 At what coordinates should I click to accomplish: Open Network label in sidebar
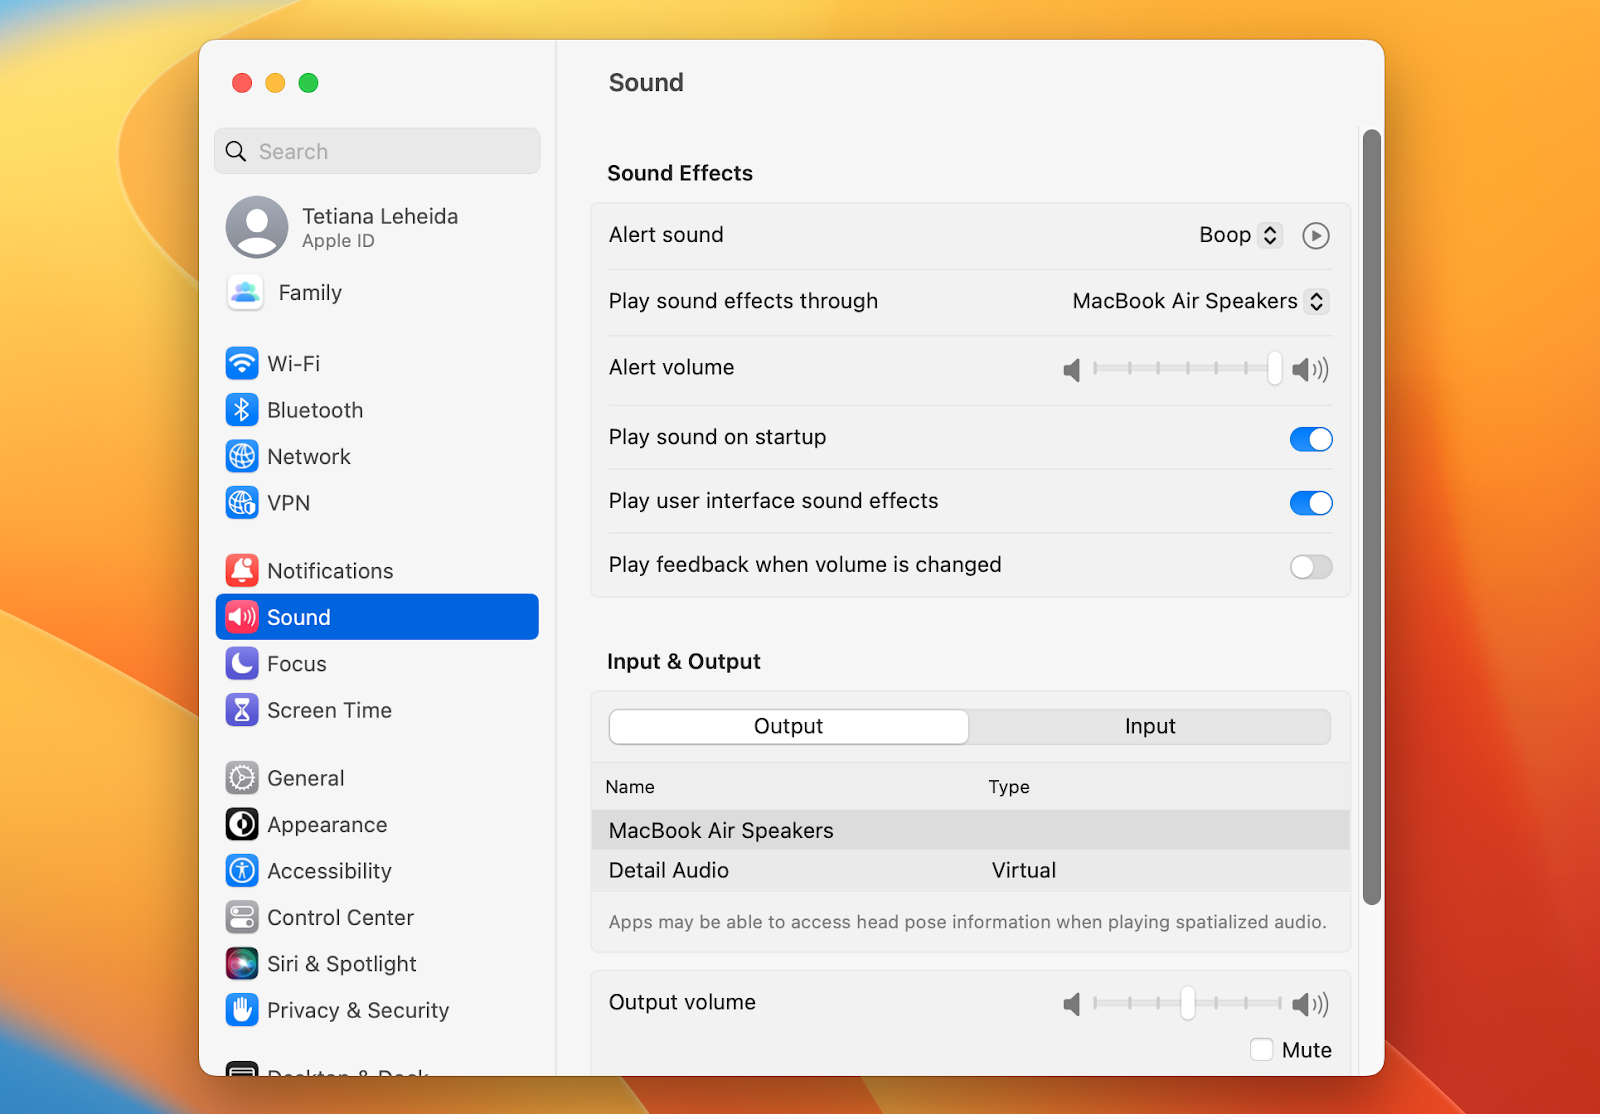(x=309, y=457)
